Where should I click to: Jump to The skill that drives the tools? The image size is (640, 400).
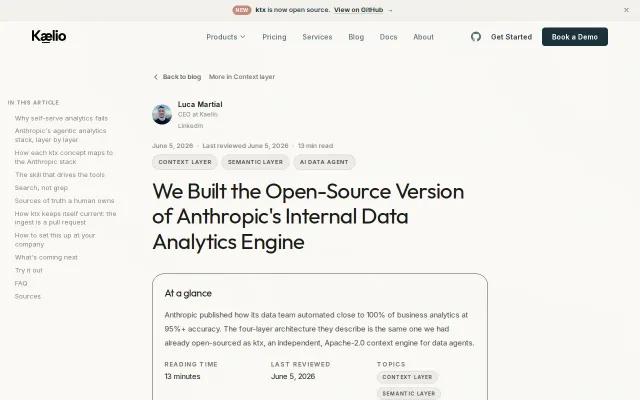[60, 175]
